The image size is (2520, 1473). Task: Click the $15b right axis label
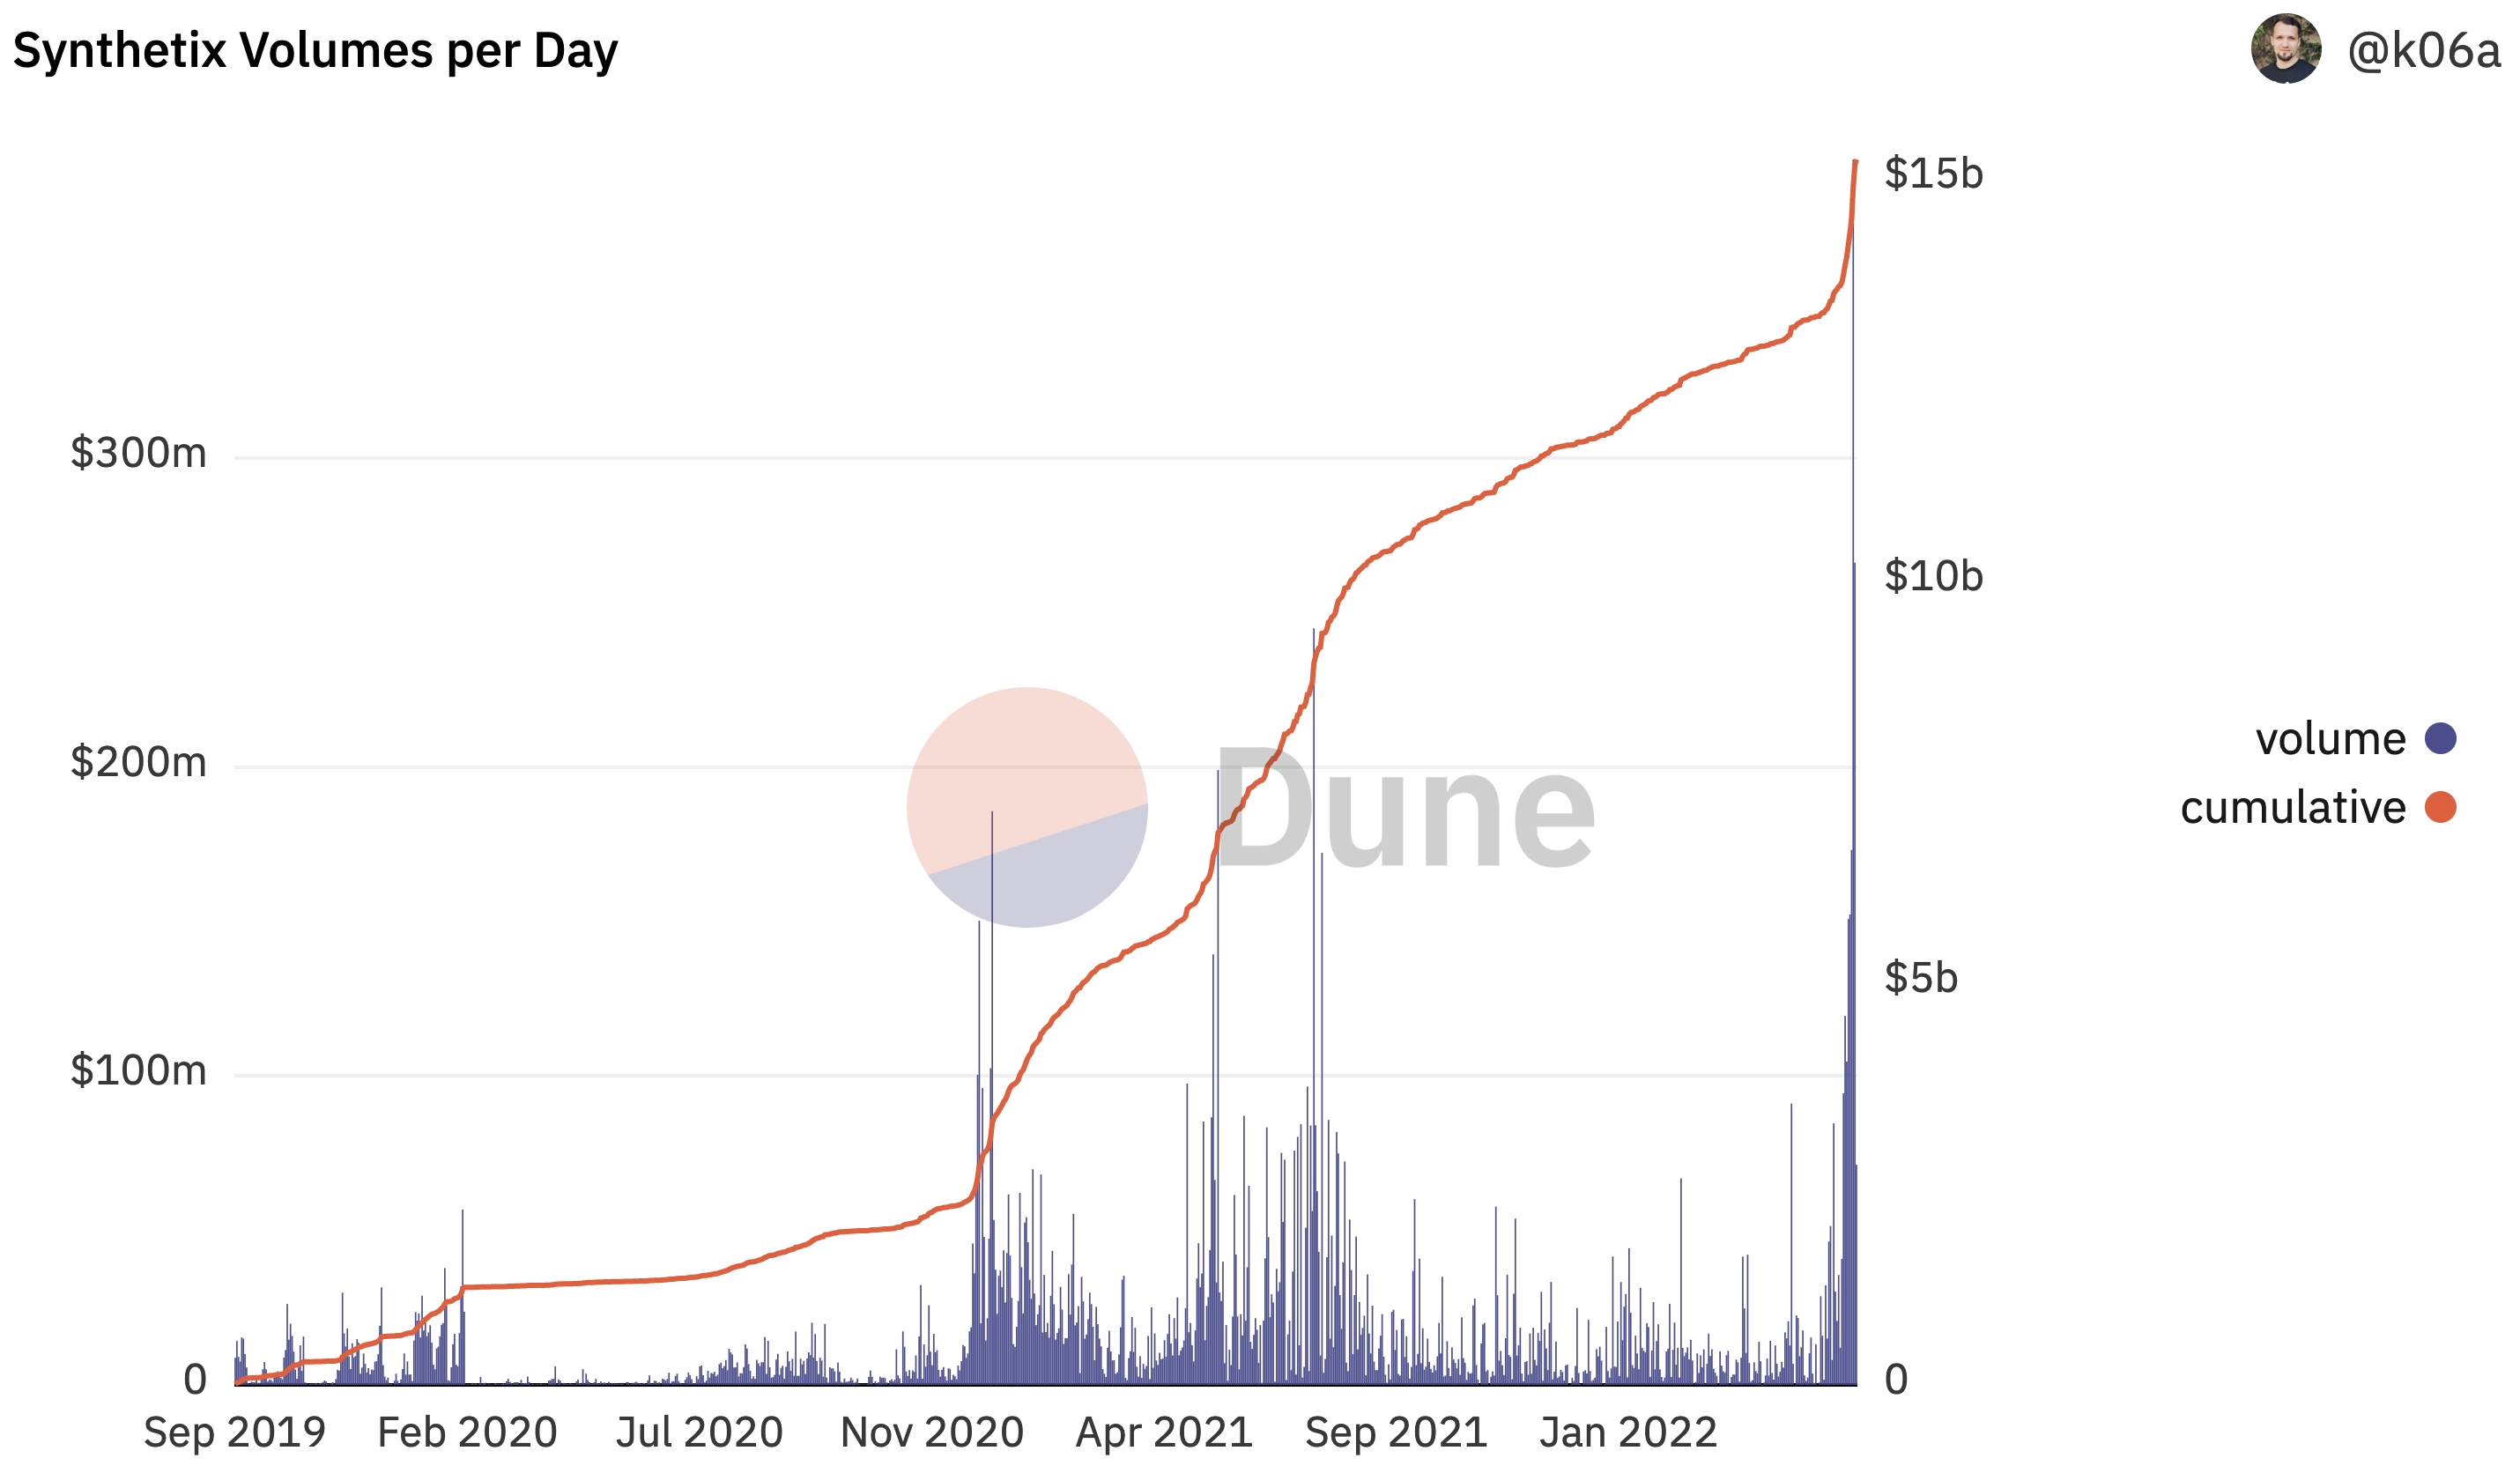tap(1933, 173)
